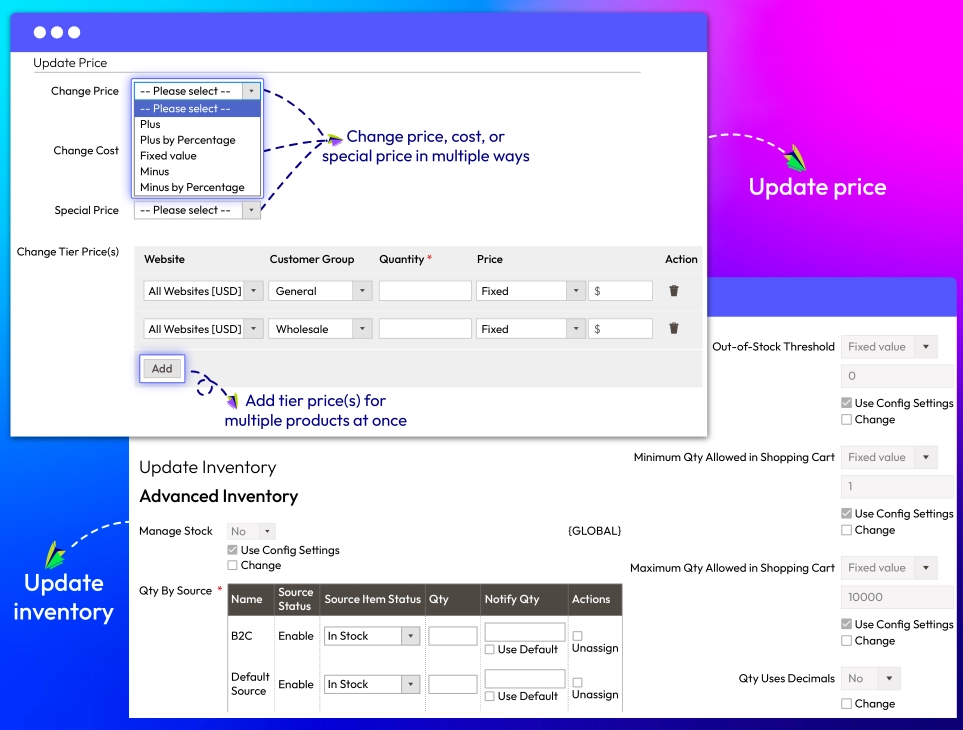Delete the General customer group tier price row
The image size is (963, 730).
(674, 291)
